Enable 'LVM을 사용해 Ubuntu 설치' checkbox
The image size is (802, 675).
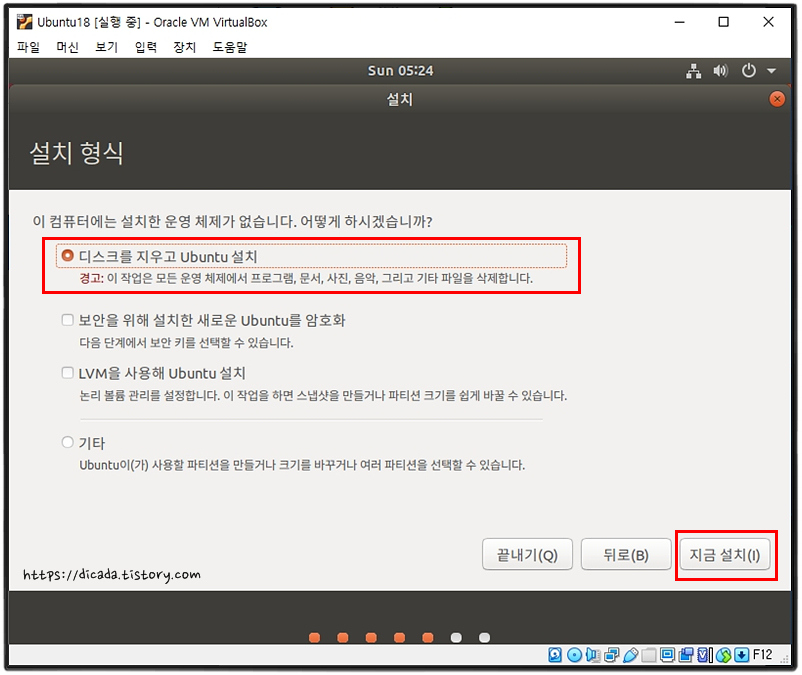pos(68,373)
